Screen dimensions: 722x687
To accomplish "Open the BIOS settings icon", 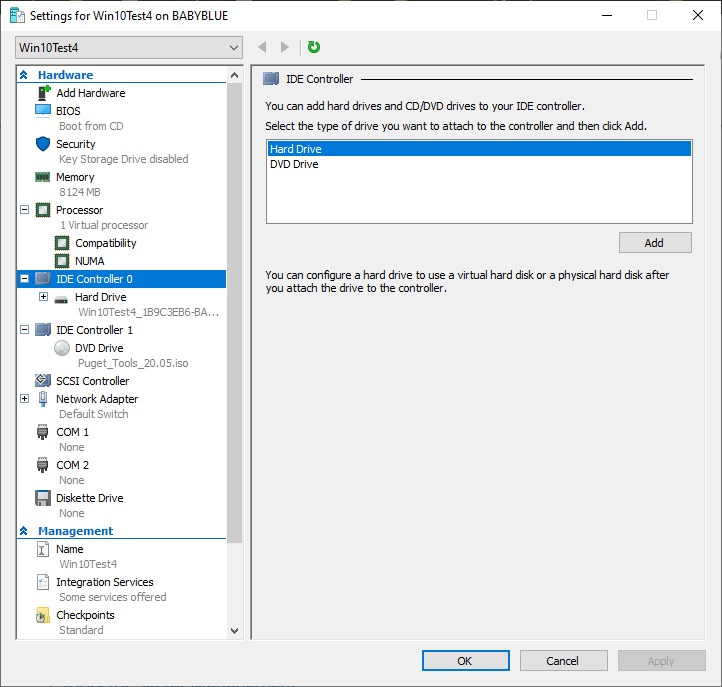I will coord(43,111).
